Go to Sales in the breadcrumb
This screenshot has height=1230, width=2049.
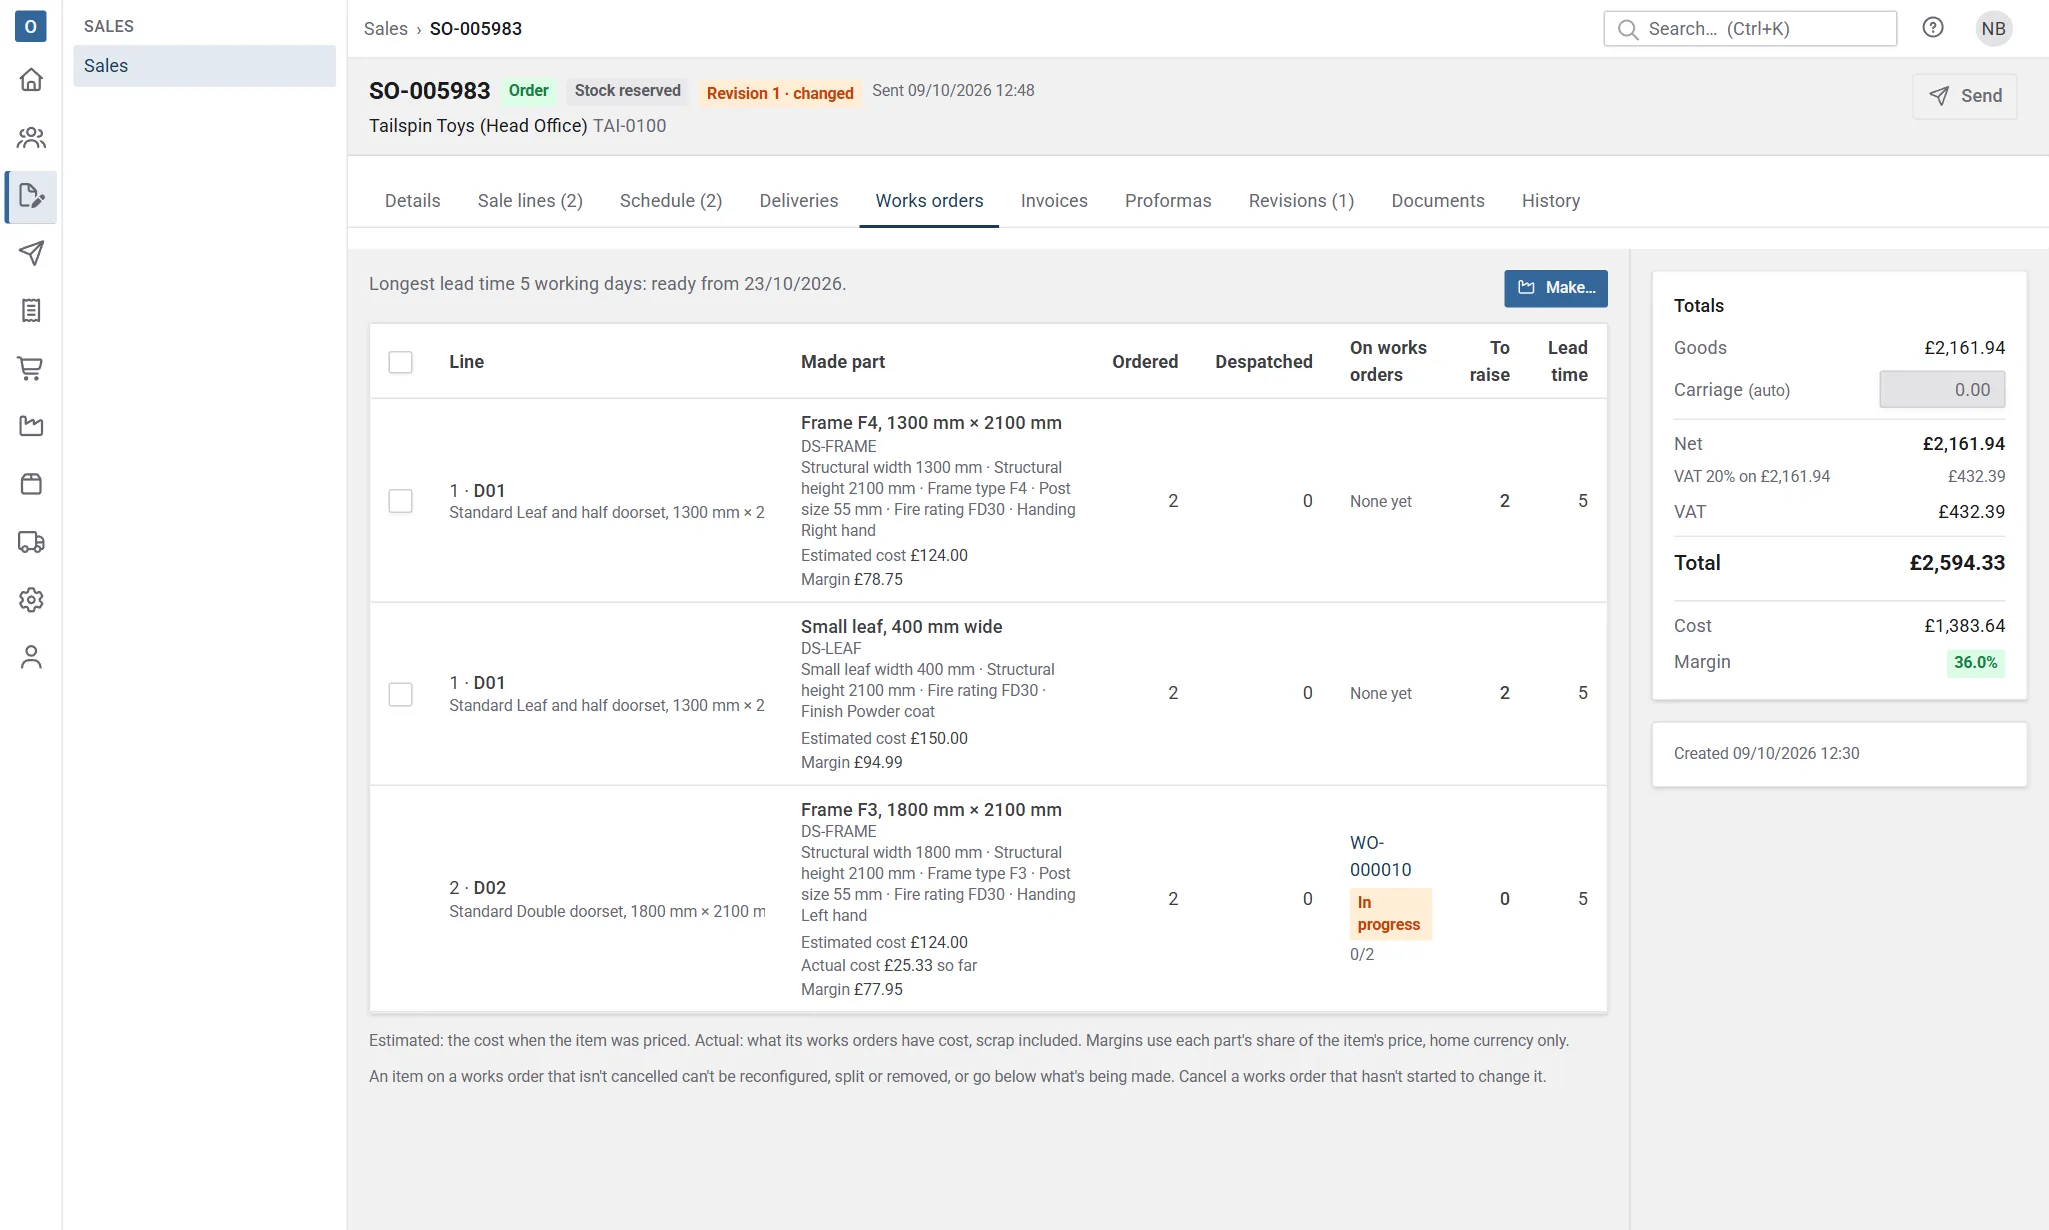(385, 29)
